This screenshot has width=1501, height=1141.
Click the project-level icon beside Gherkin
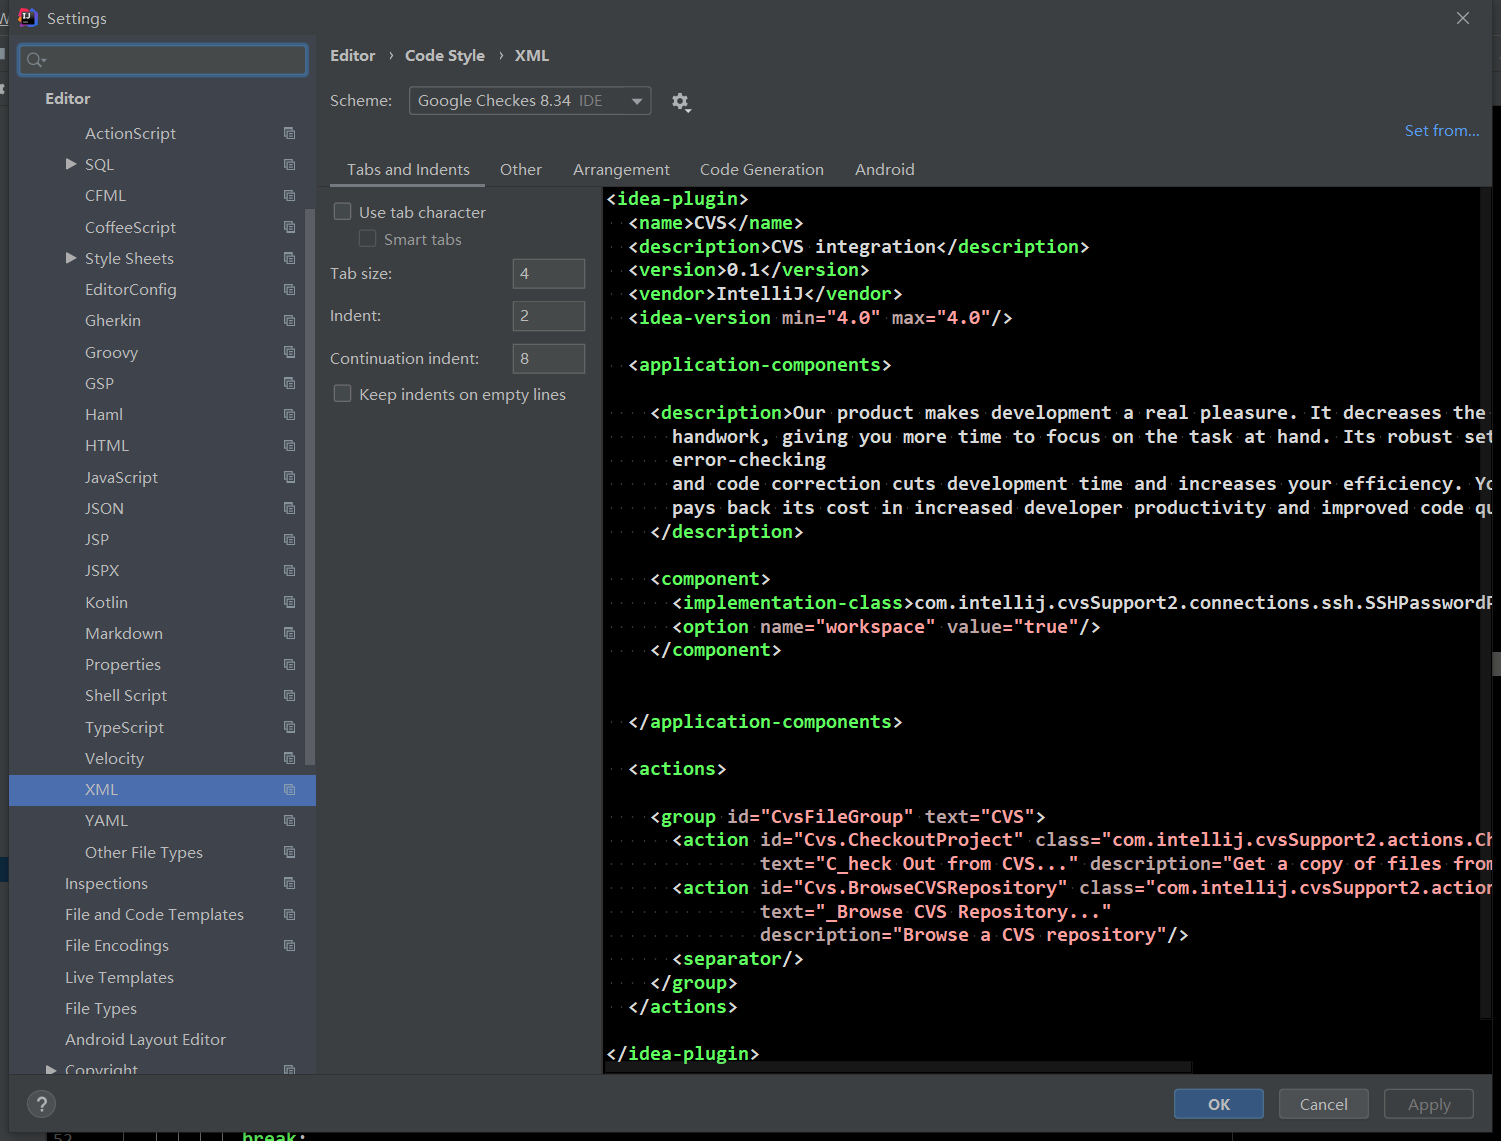point(289,320)
